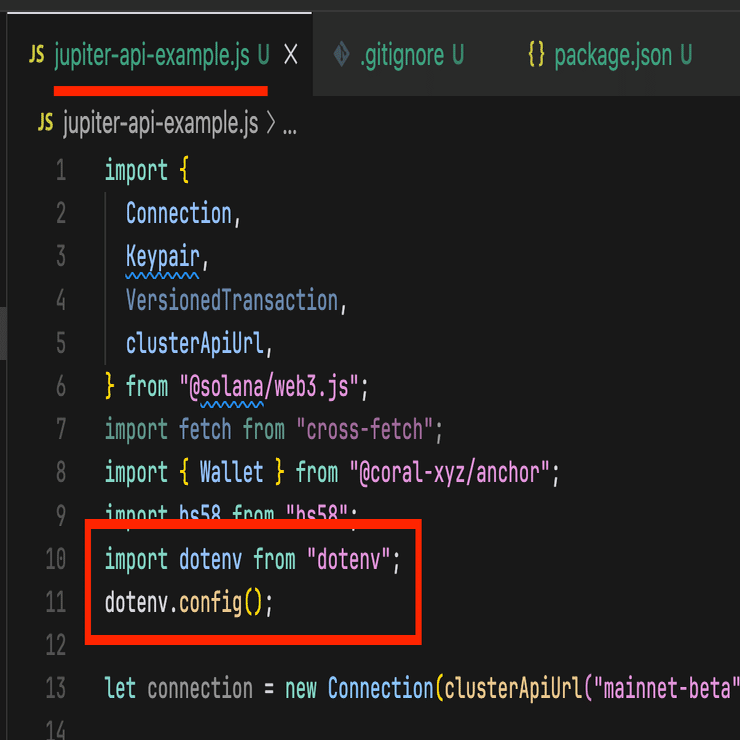Open the package.json tab

[611, 55]
